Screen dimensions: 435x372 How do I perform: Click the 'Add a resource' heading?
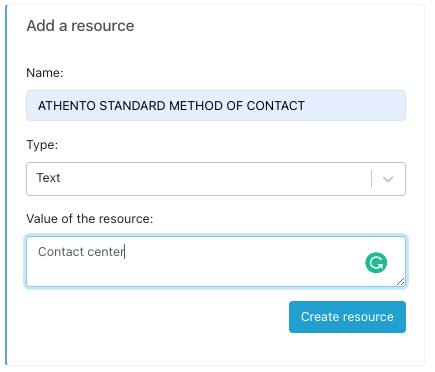80,26
